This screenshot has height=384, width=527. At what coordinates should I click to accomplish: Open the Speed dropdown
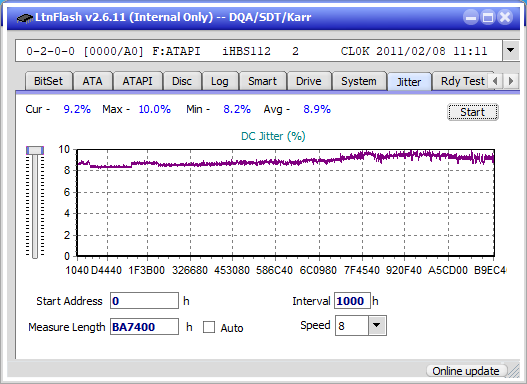click(377, 325)
